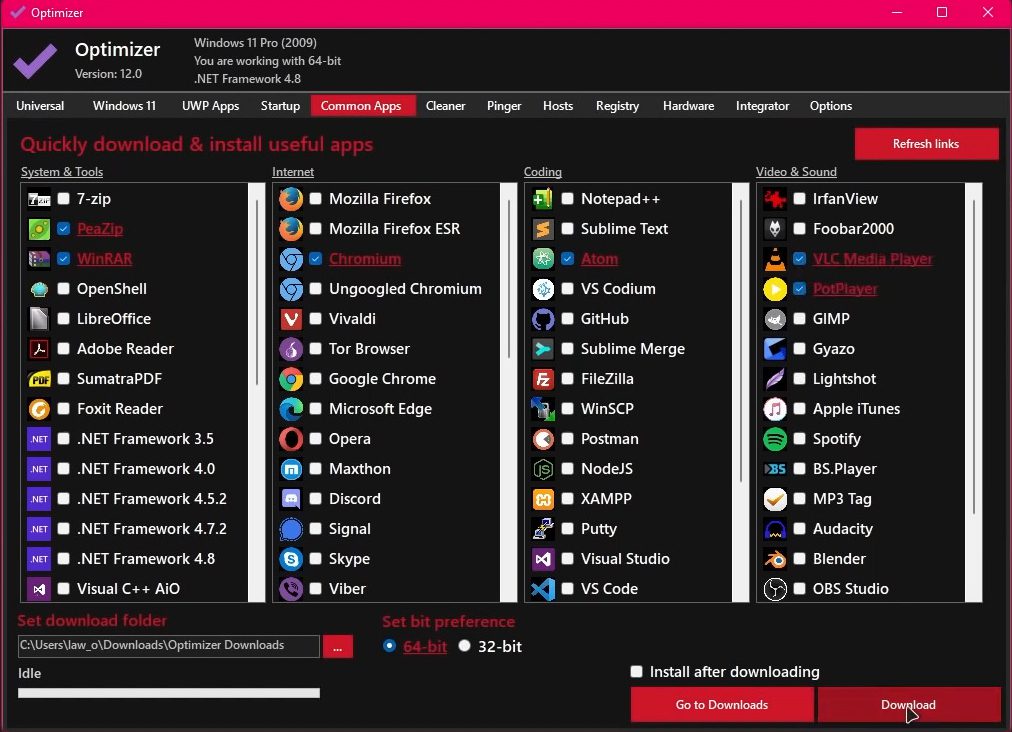This screenshot has height=732, width=1012.
Task: Uncheck the Chromium checkbox
Action: [316, 259]
